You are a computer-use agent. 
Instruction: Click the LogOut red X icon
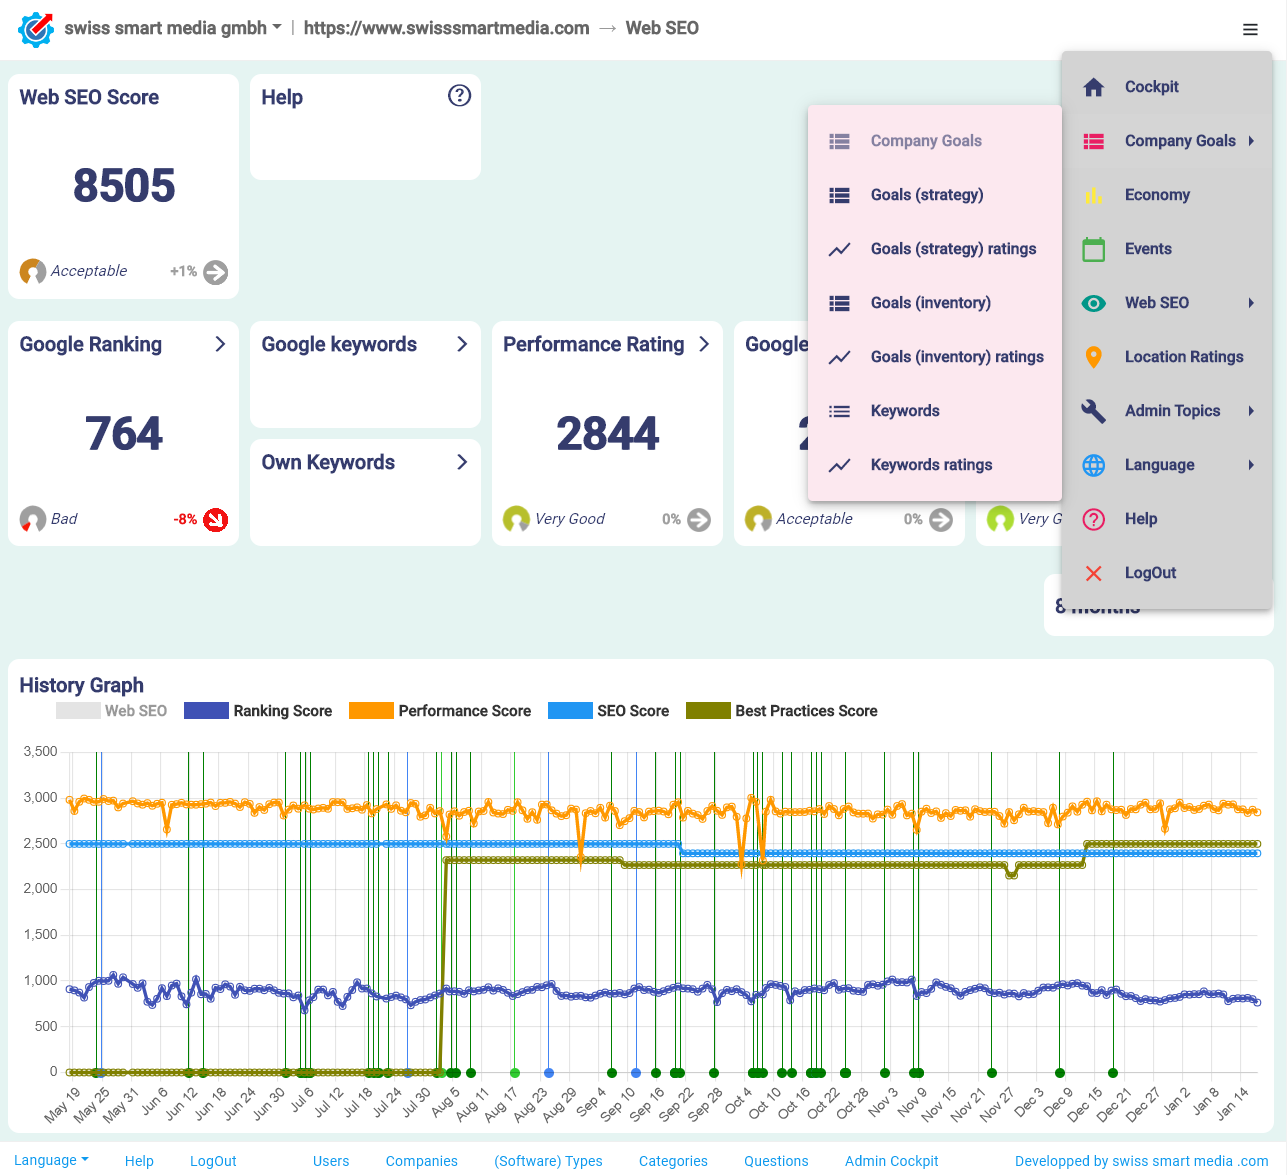click(1094, 573)
